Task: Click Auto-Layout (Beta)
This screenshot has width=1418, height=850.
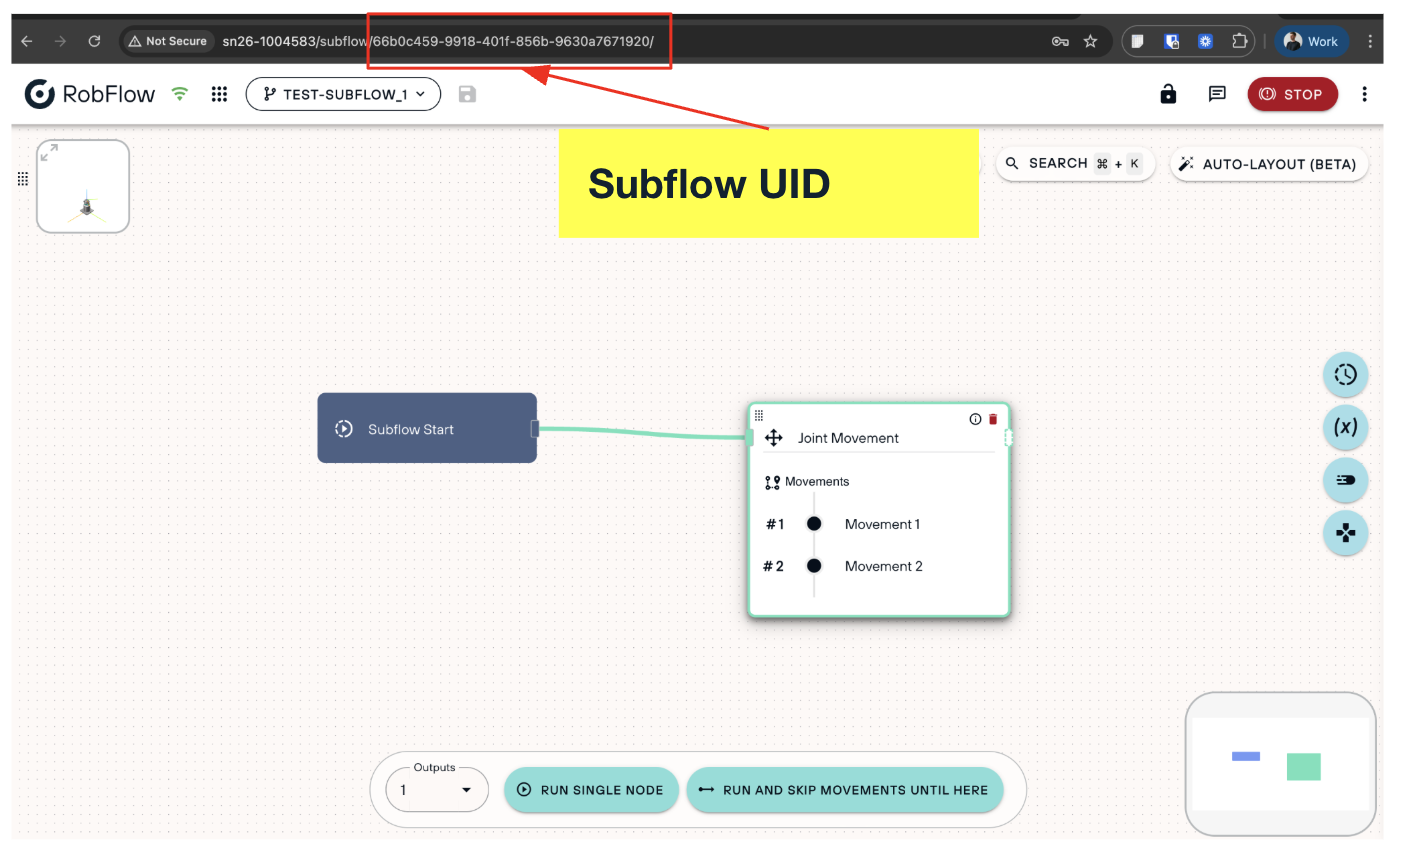Action: coord(1268,164)
